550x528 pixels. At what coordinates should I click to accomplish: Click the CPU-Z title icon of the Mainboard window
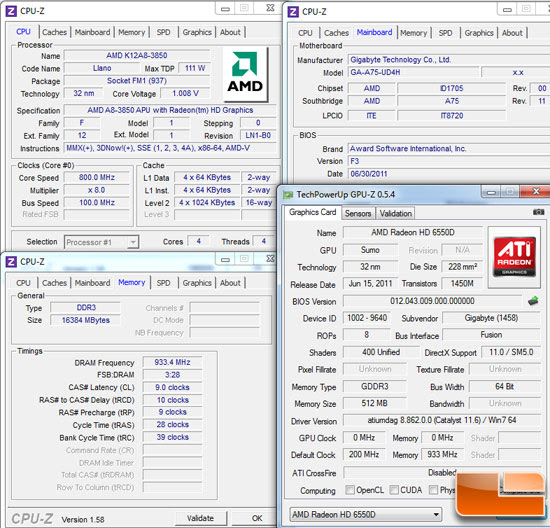coord(293,12)
